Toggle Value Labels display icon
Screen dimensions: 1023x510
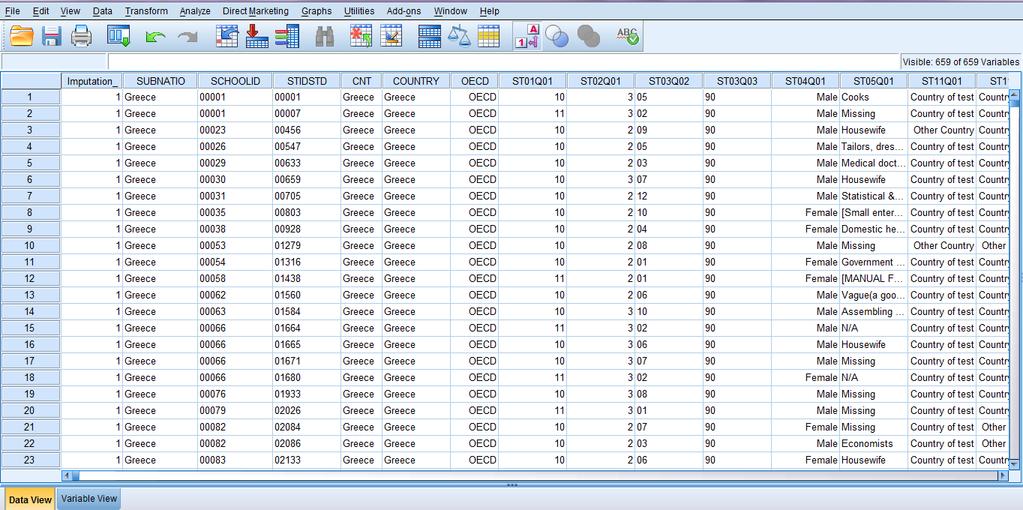[x=527, y=36]
